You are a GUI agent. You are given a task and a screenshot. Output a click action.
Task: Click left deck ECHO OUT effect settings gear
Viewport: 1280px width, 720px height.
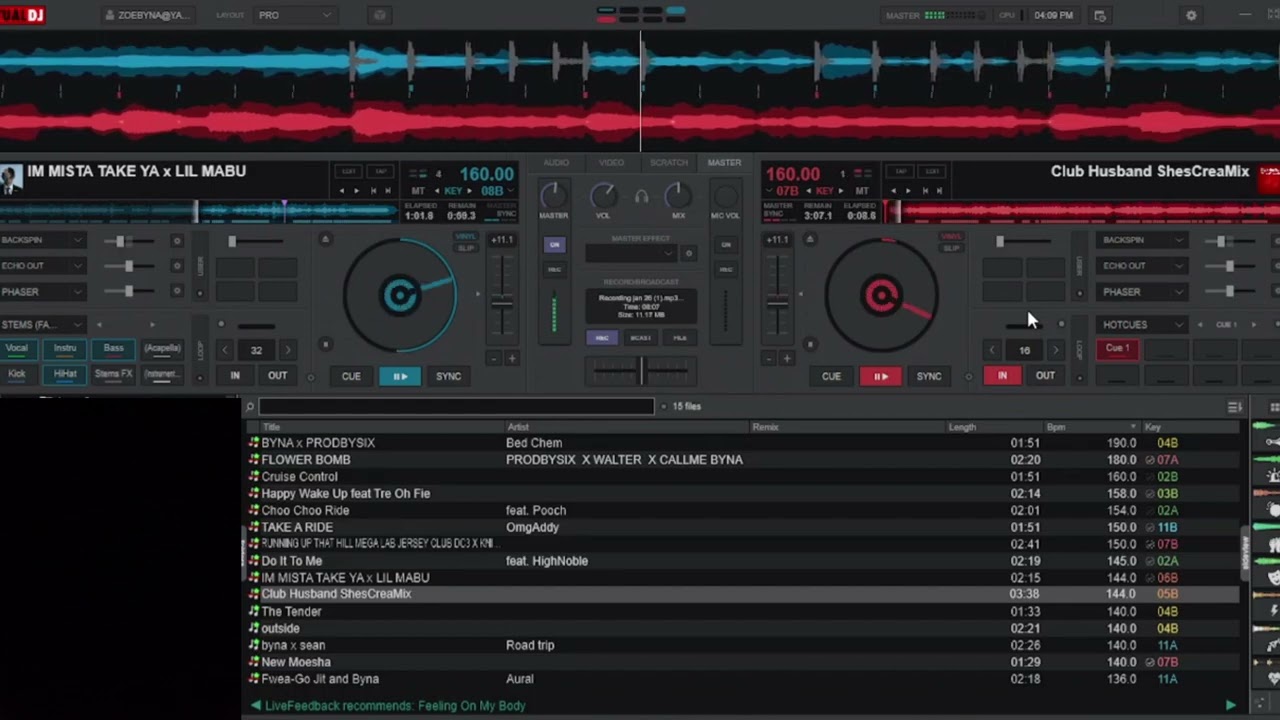pos(177,266)
